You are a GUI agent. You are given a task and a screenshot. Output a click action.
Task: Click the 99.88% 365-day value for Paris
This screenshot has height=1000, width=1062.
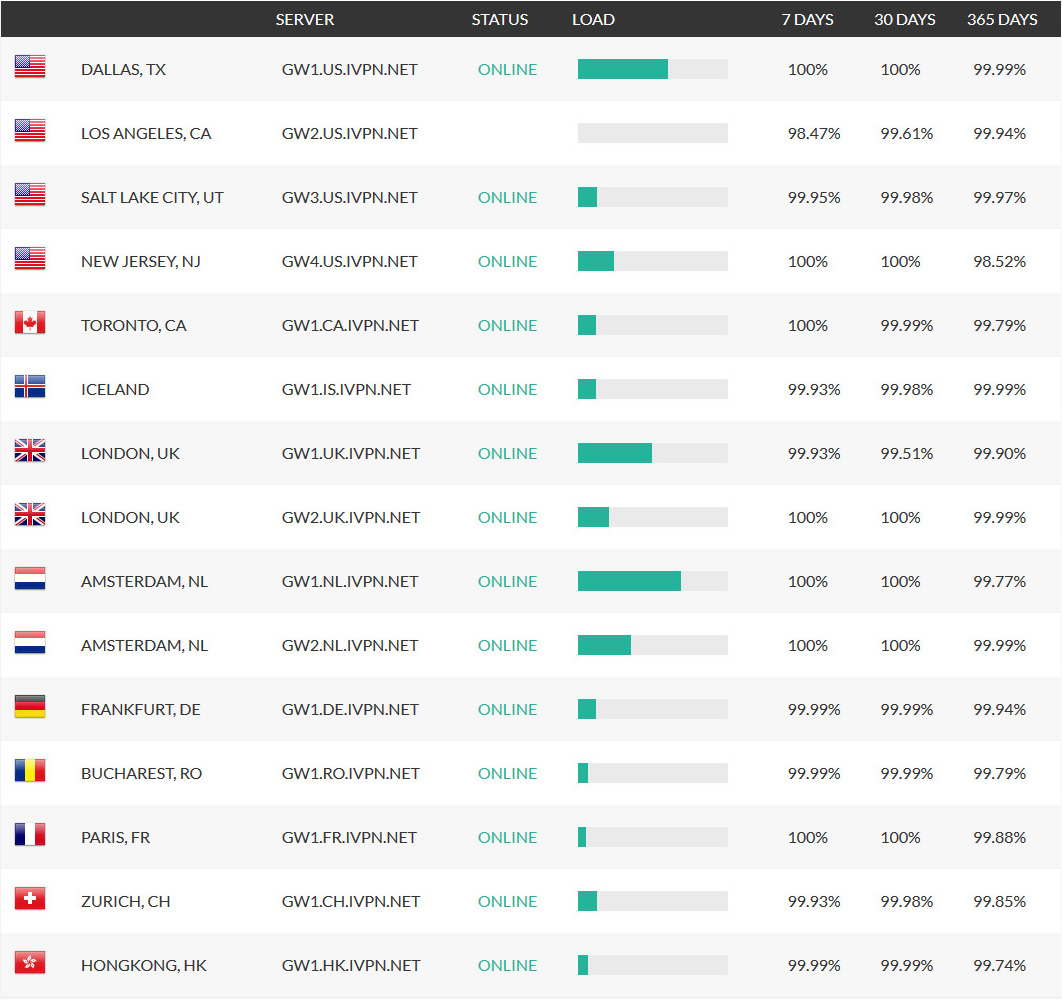click(1000, 837)
